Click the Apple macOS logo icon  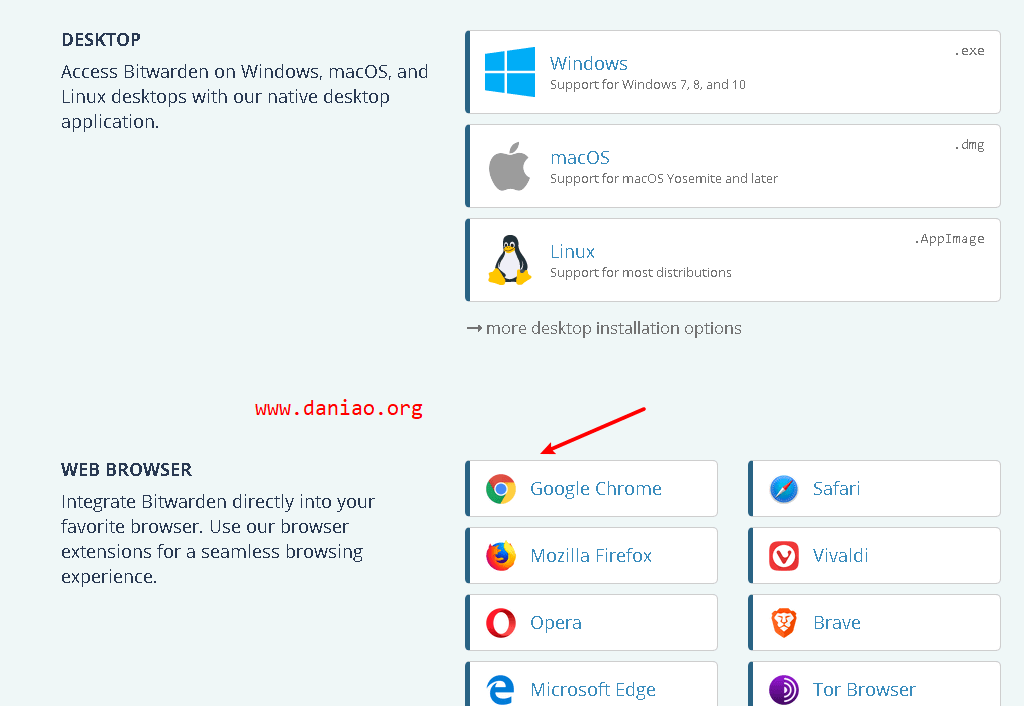click(x=509, y=166)
